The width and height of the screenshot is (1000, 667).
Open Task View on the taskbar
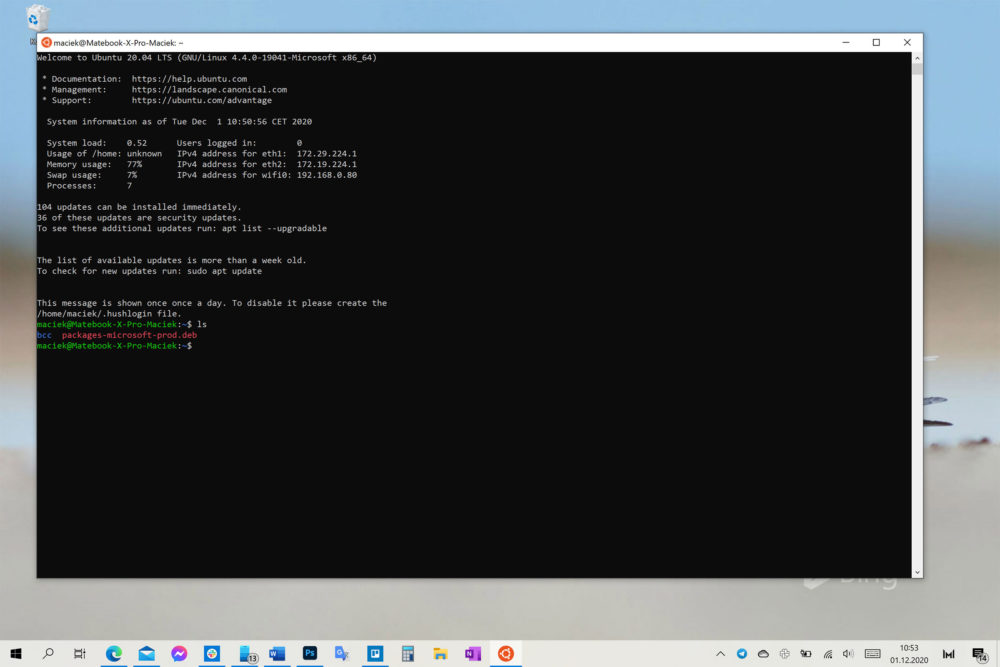[80, 654]
